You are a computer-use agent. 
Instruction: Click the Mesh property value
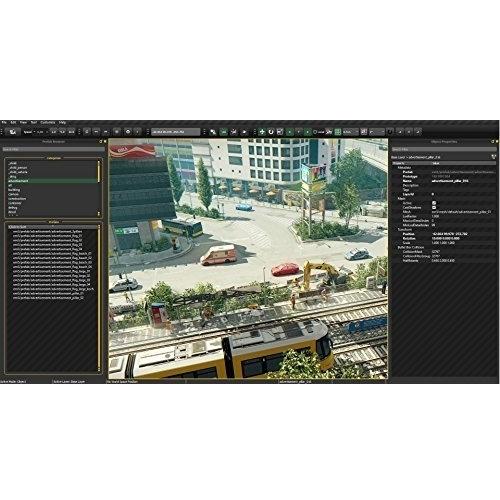pos(461,212)
